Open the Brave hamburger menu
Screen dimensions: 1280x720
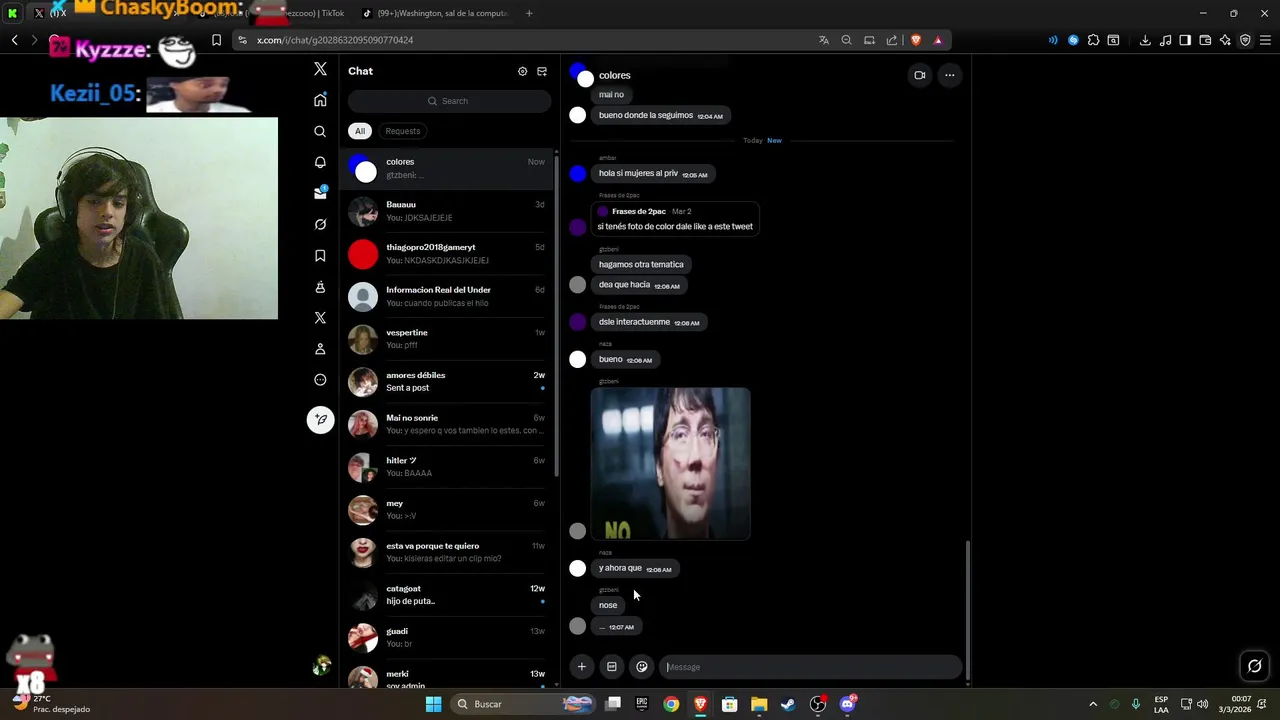pos(1266,40)
